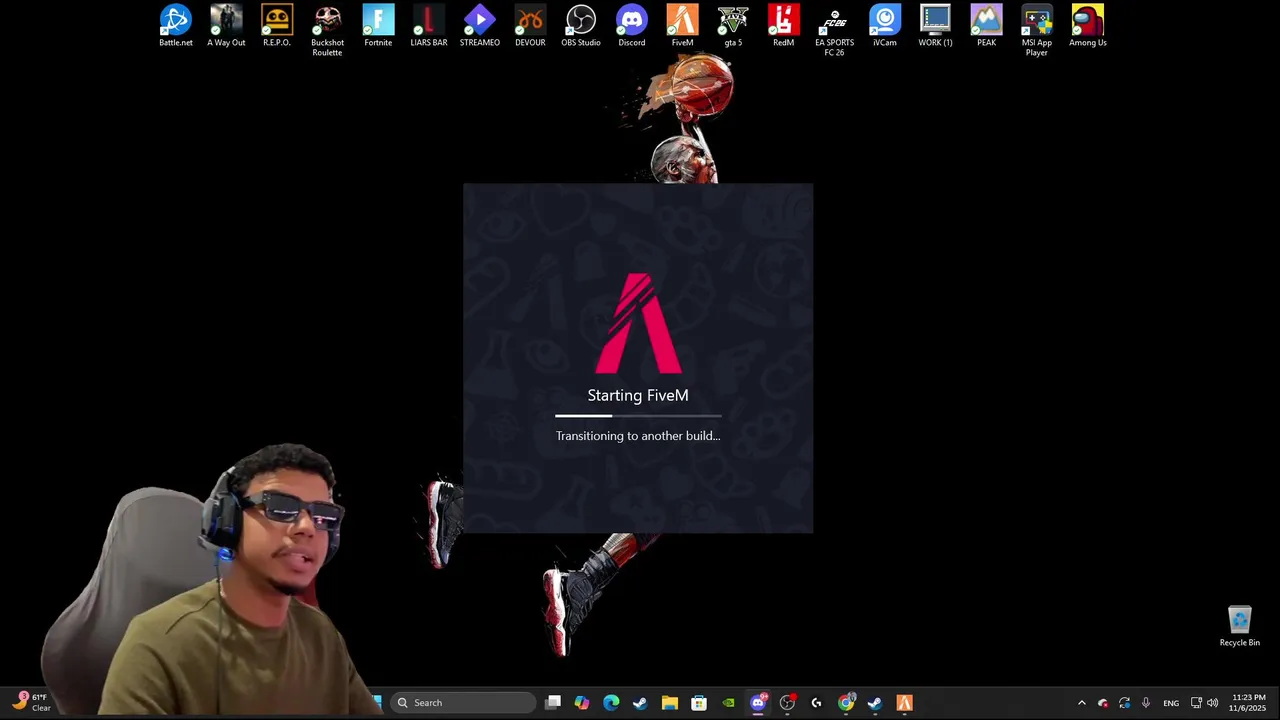1280x720 pixels.
Task: Switch to Google Chrome in the taskbar
Action: pyautogui.click(x=846, y=703)
